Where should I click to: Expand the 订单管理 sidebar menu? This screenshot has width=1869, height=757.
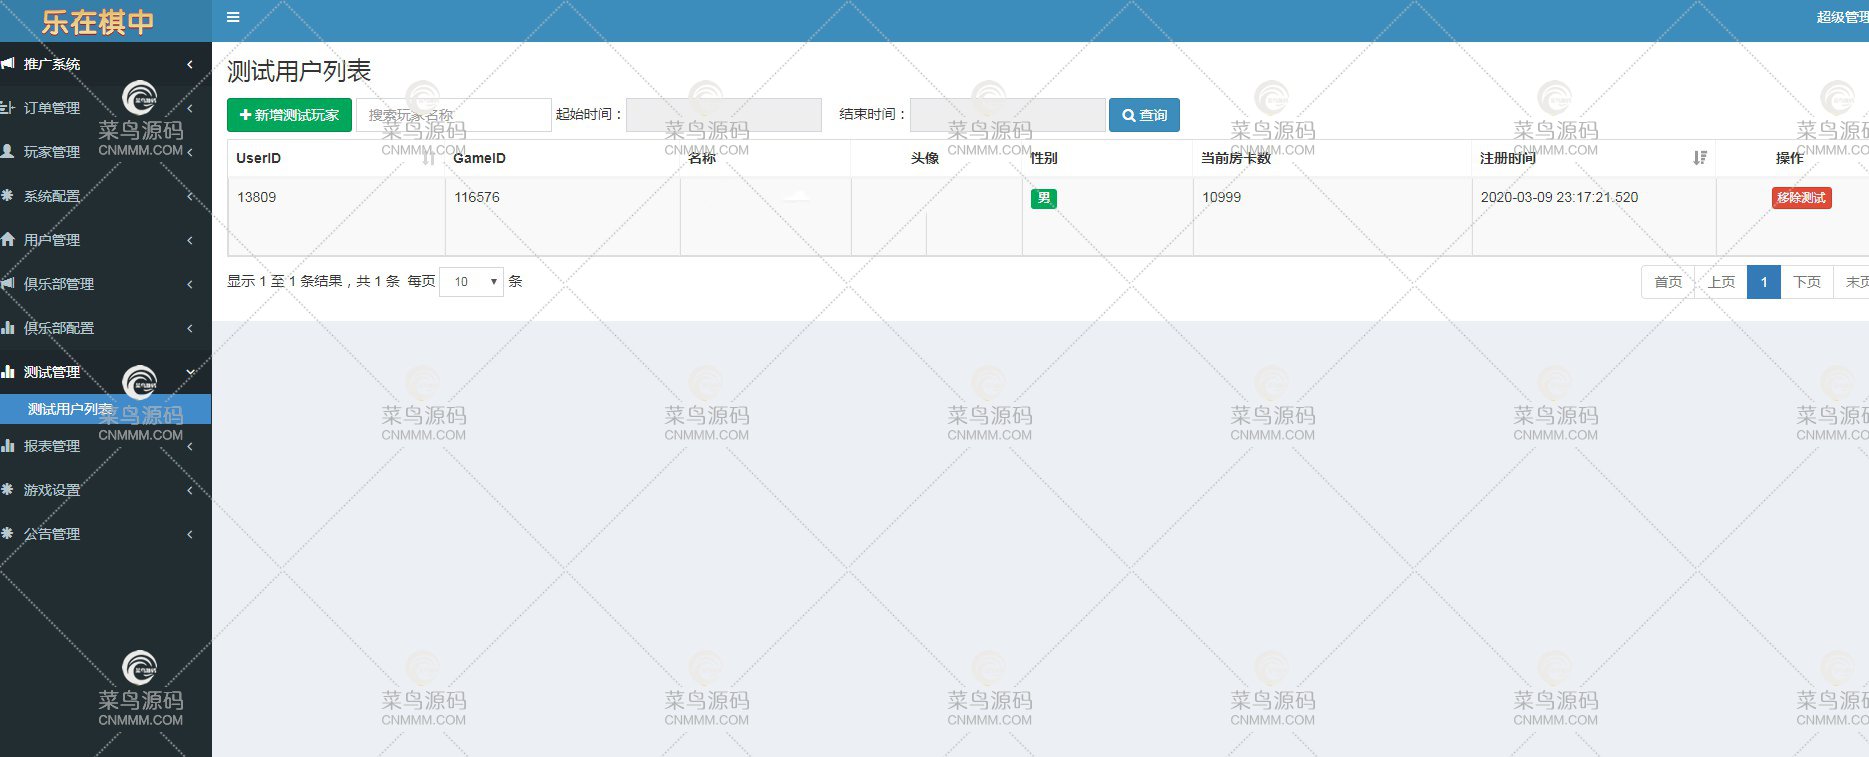coord(52,108)
